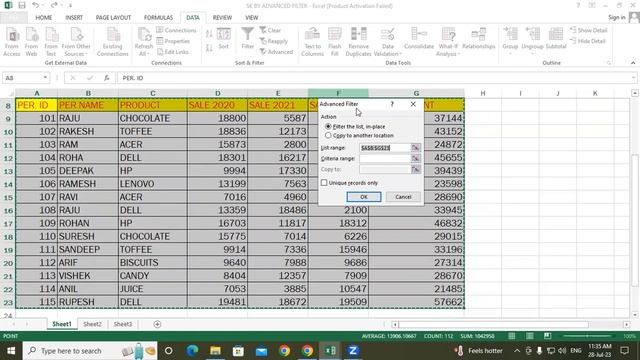Click the From Text import icon

coord(51,41)
